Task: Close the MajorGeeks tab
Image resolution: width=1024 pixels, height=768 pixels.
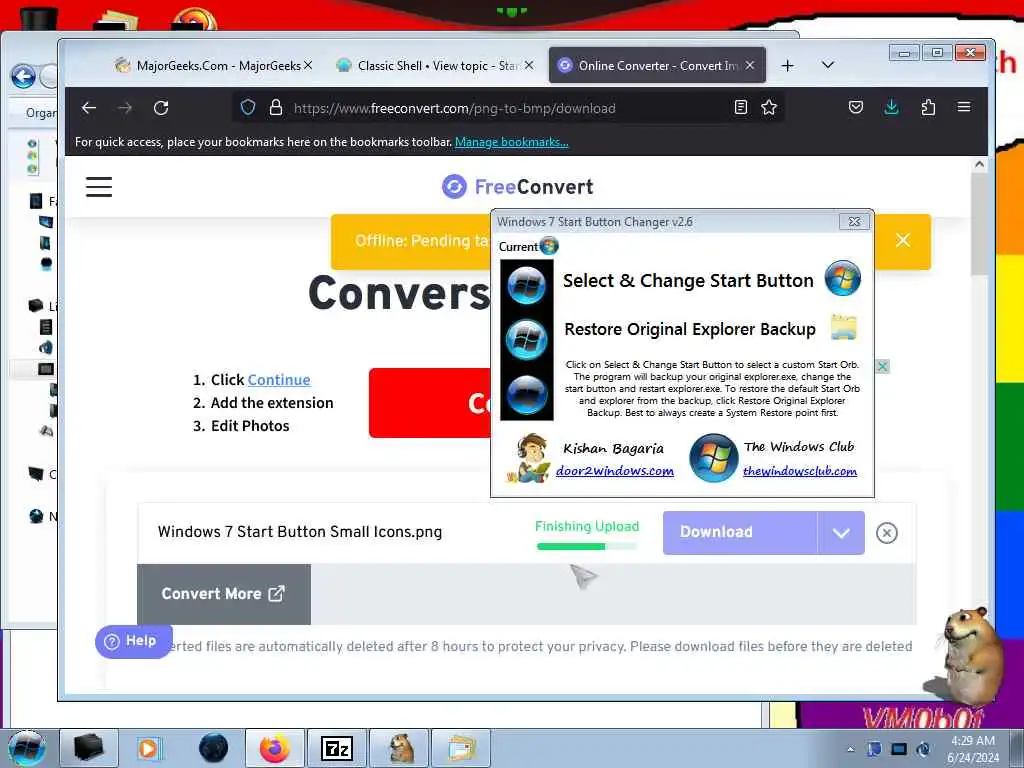Action: [x=308, y=65]
